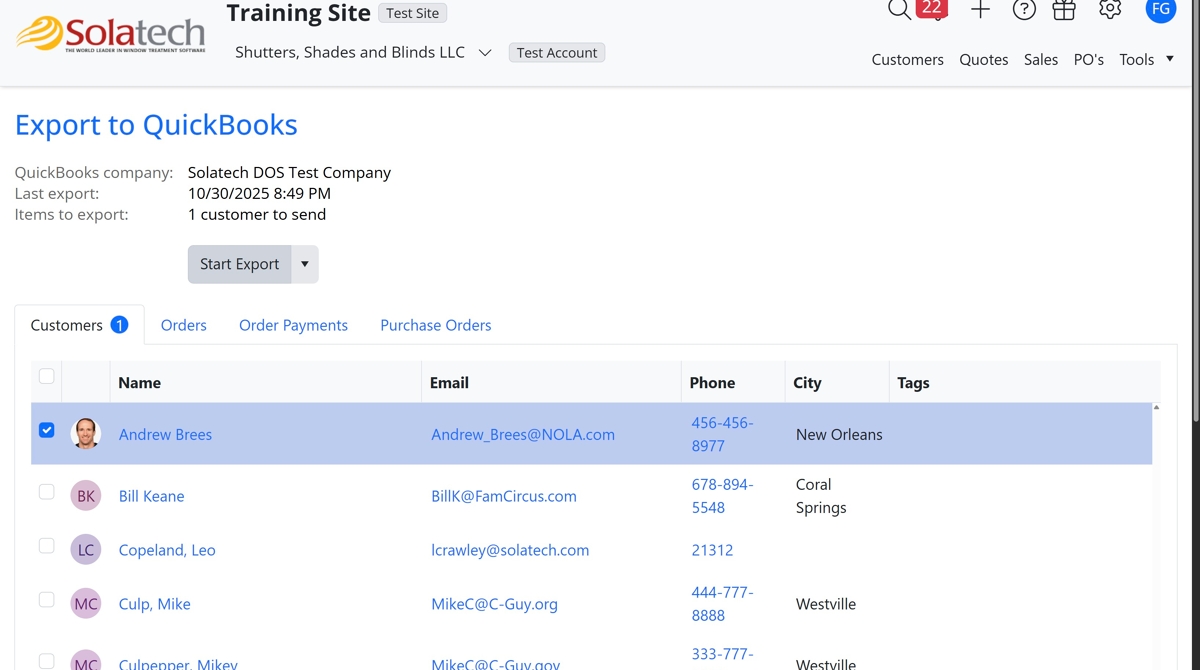Open Culp, Mike customer link
This screenshot has width=1200, height=670.
point(154,604)
